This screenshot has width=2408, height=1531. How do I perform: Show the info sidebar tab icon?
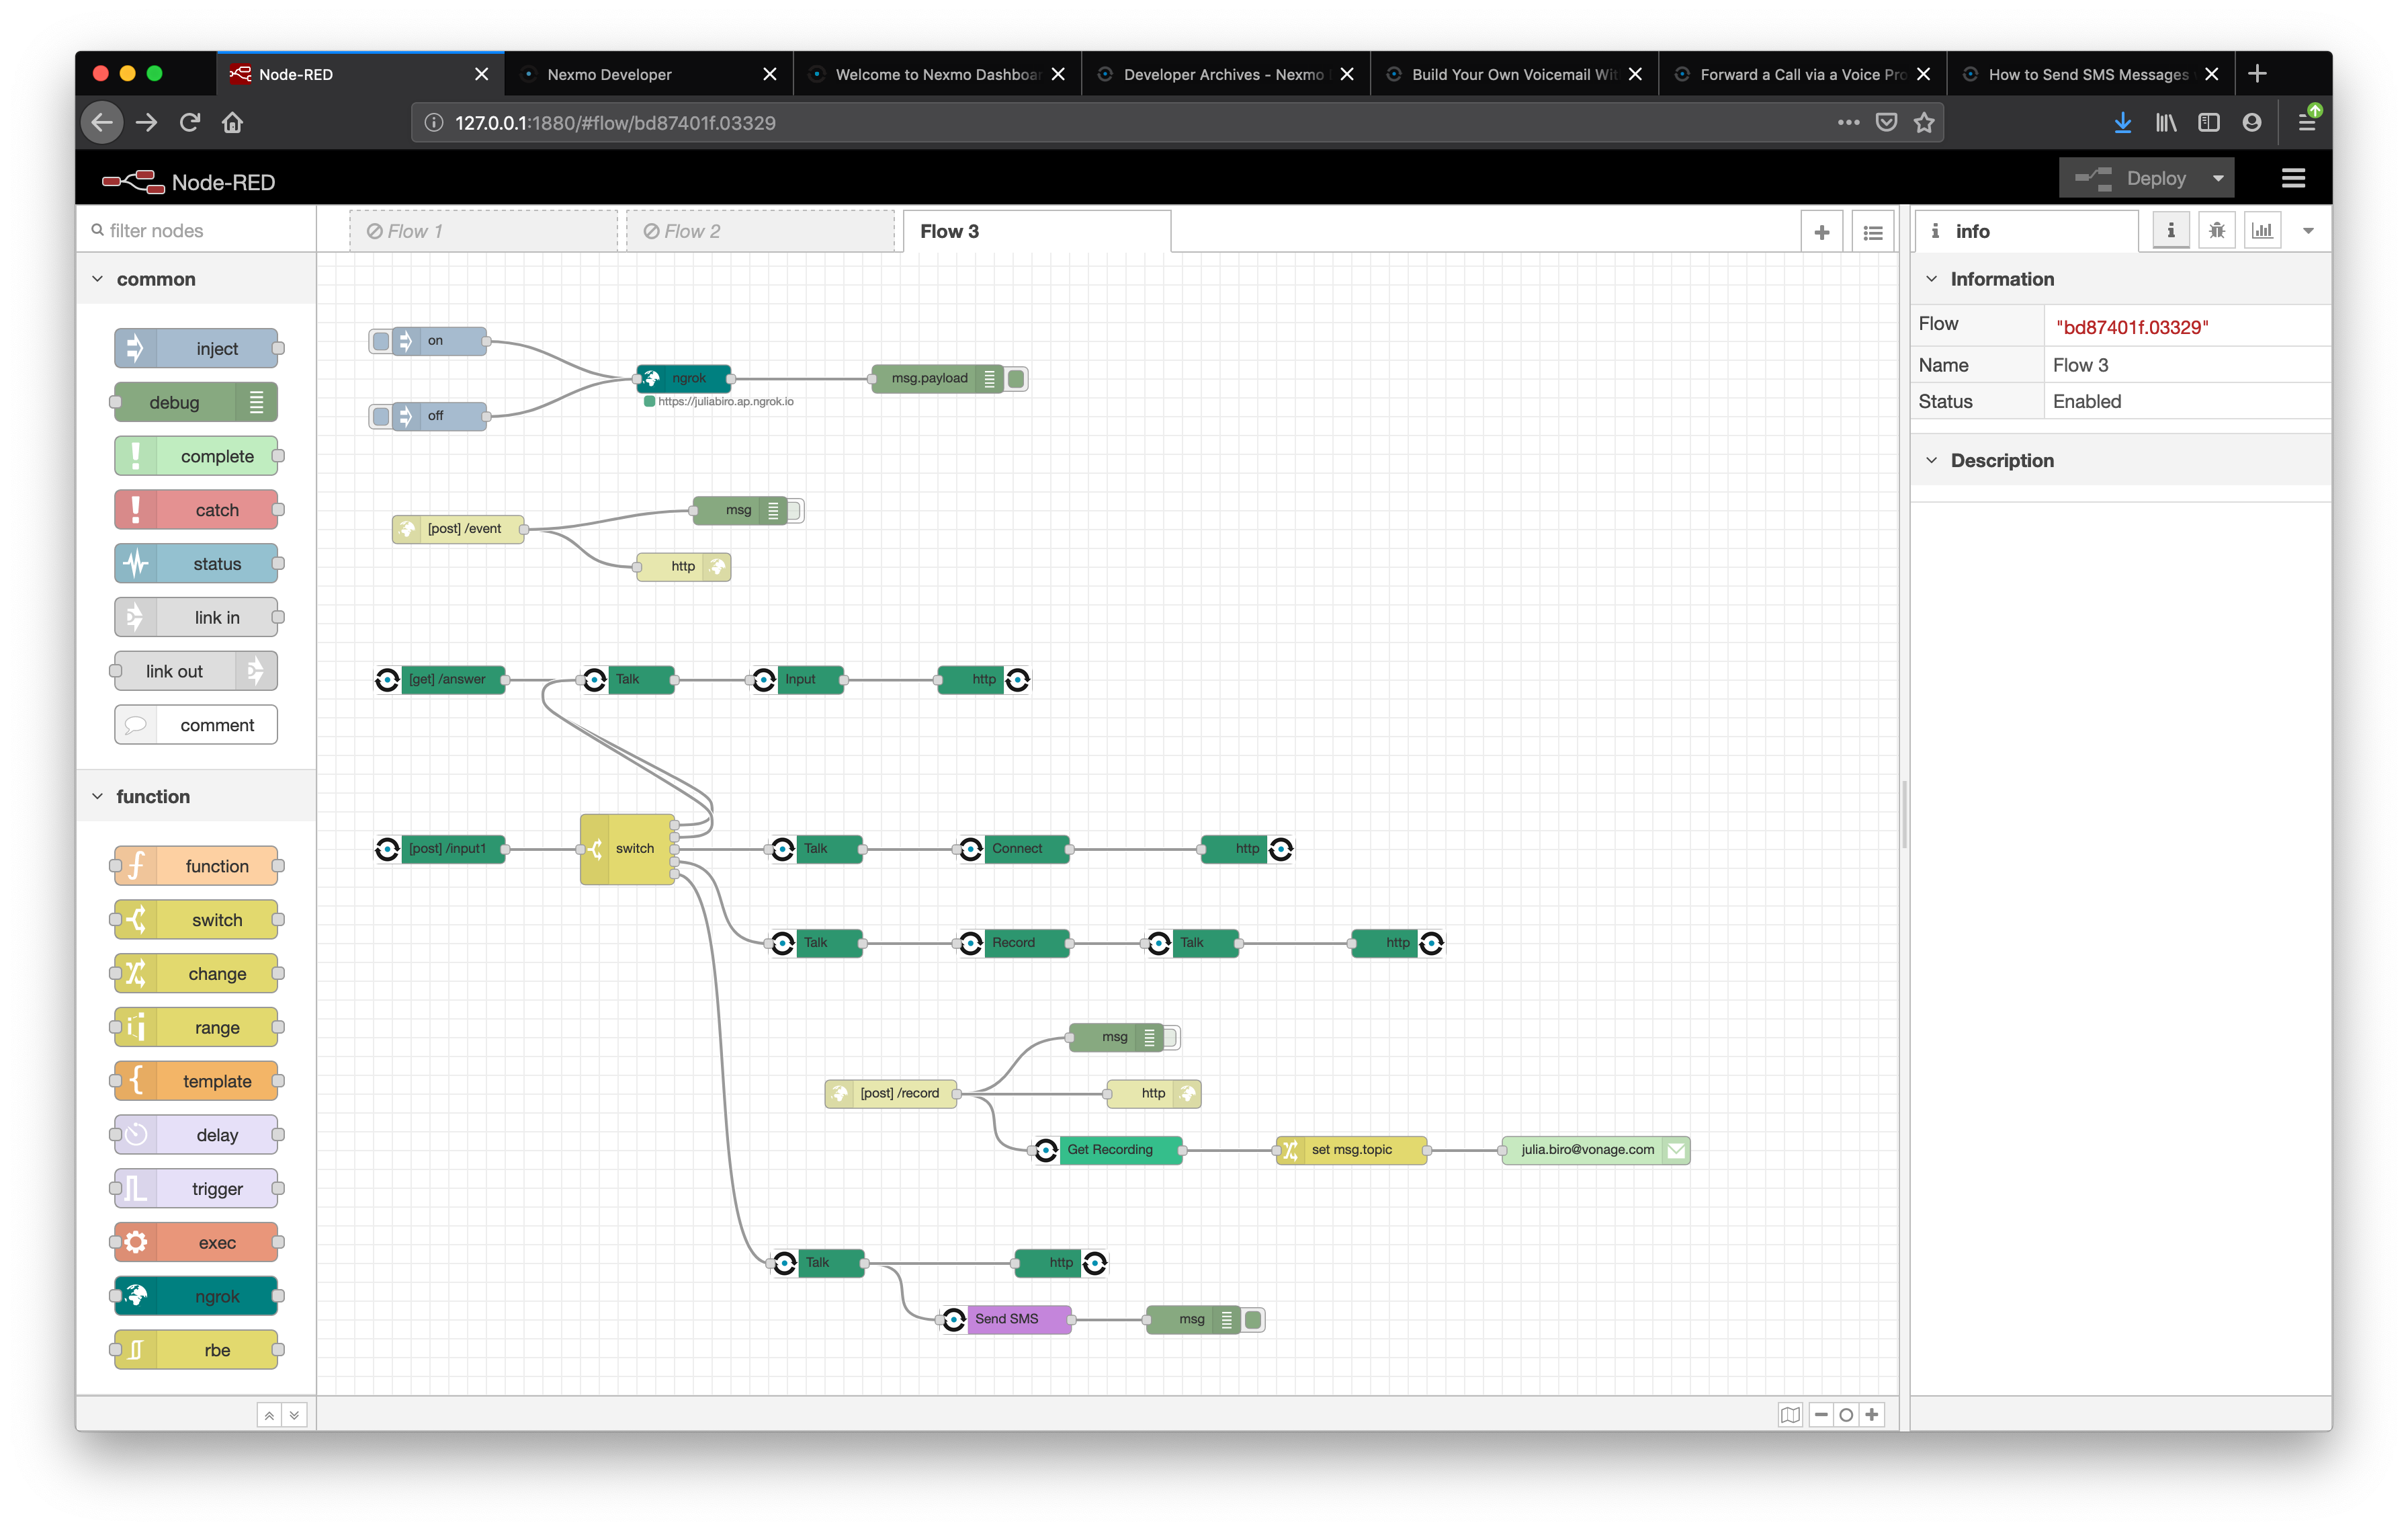coord(2171,231)
